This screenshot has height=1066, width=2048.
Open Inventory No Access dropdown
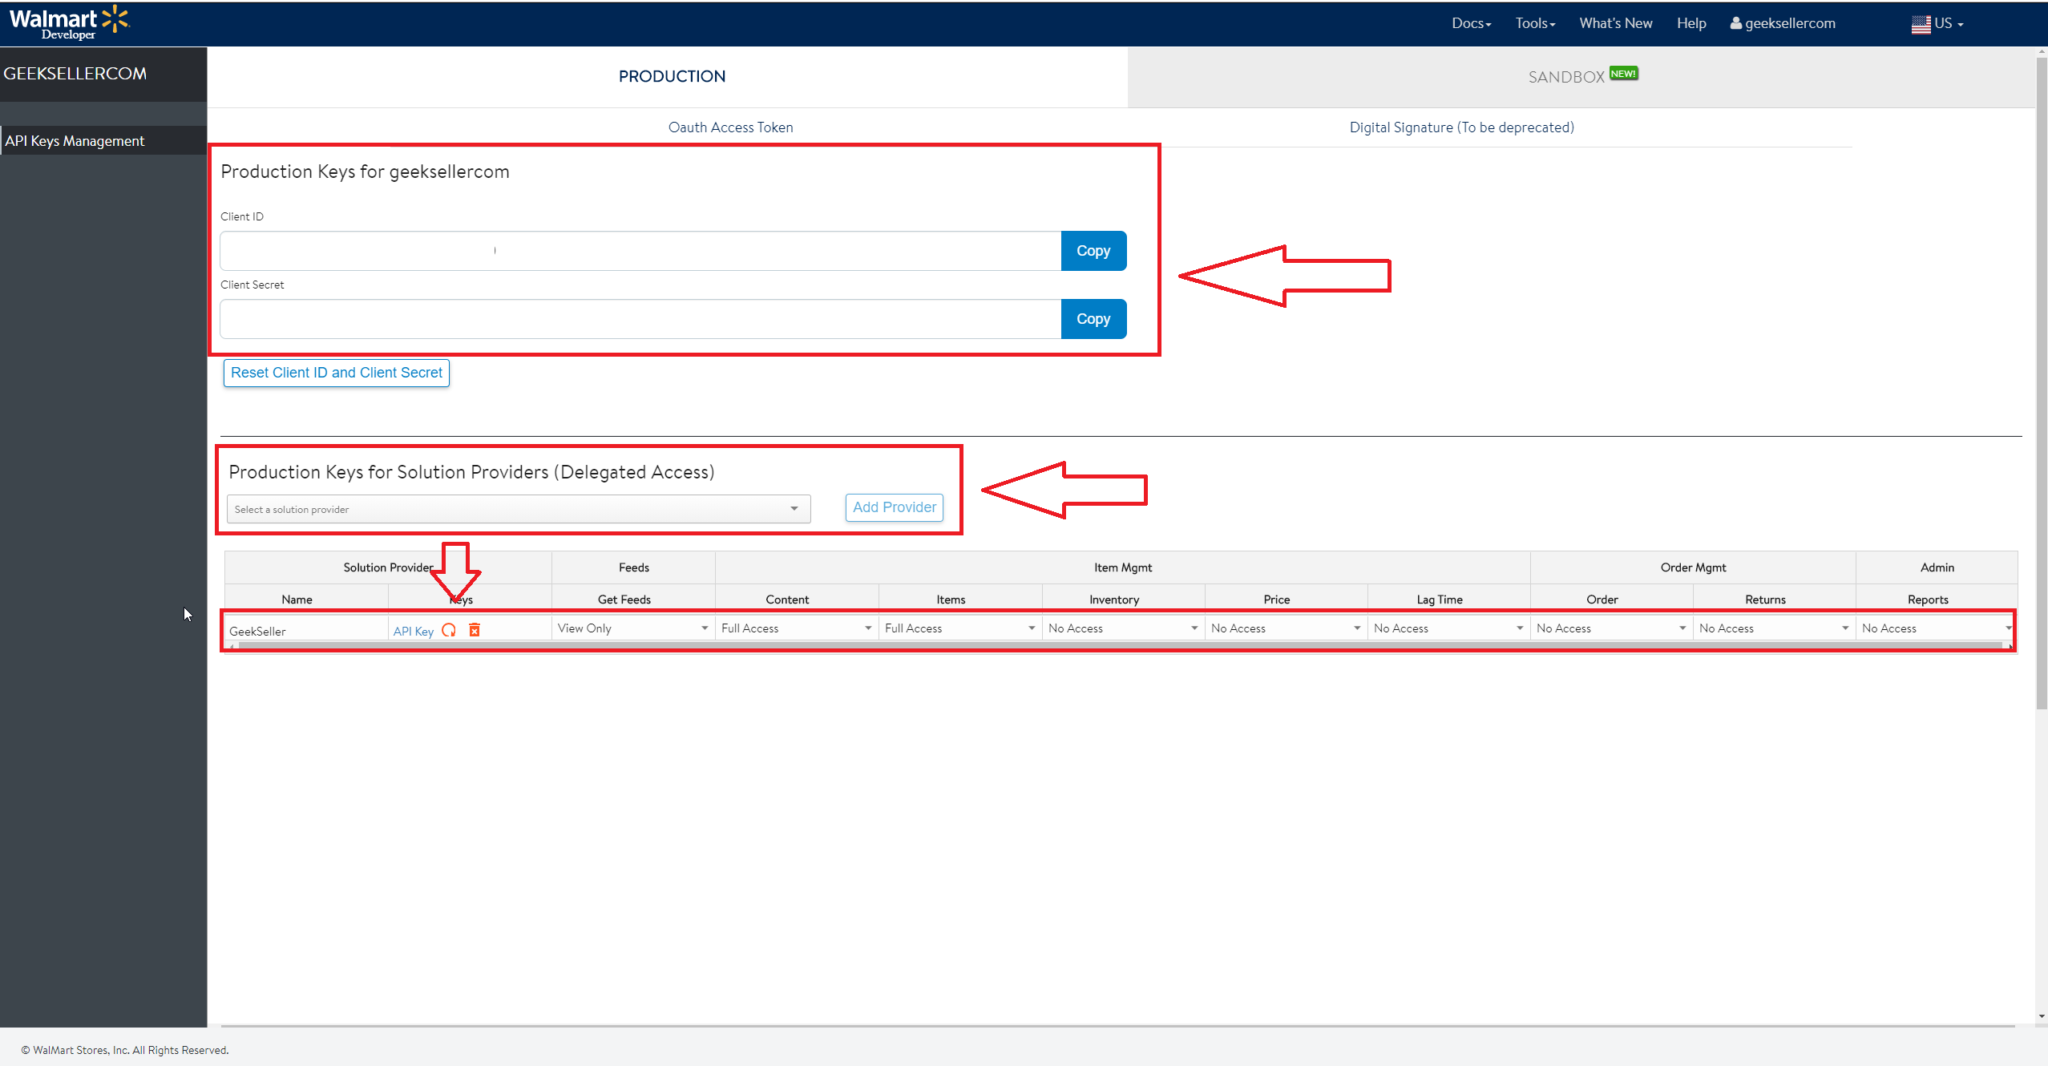click(1123, 628)
